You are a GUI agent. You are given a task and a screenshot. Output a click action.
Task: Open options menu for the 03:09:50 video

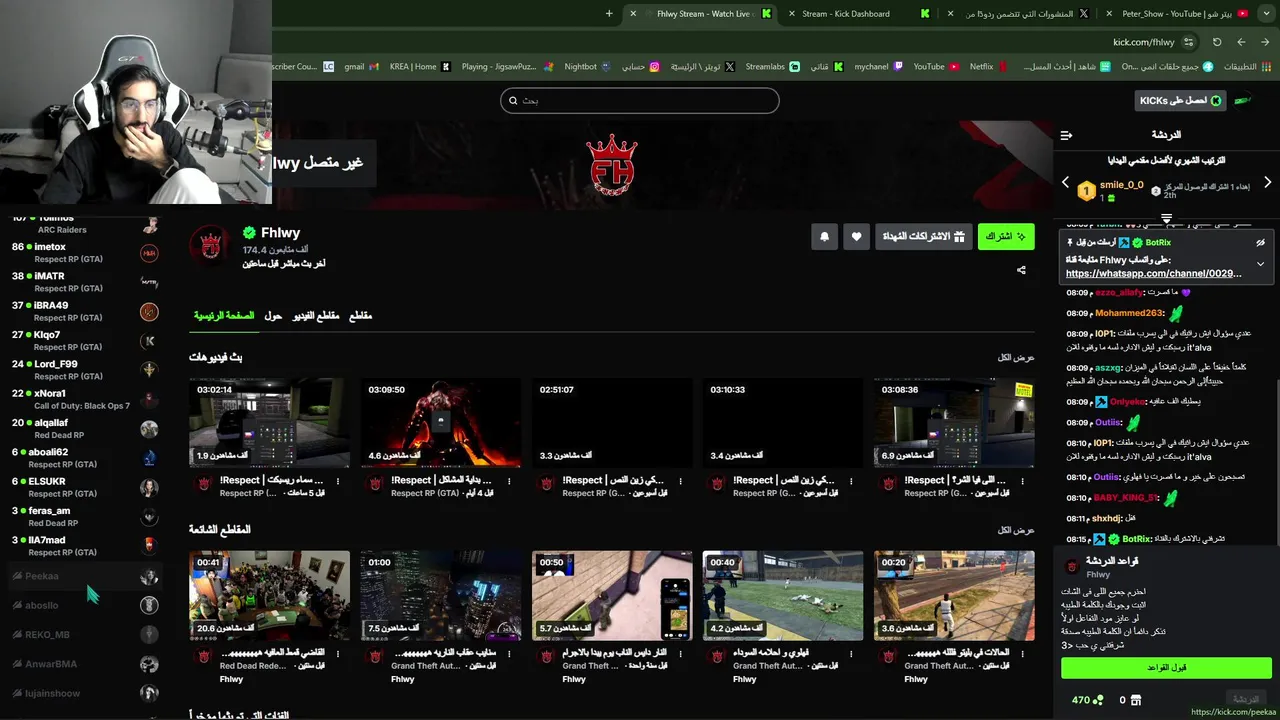pos(509,481)
